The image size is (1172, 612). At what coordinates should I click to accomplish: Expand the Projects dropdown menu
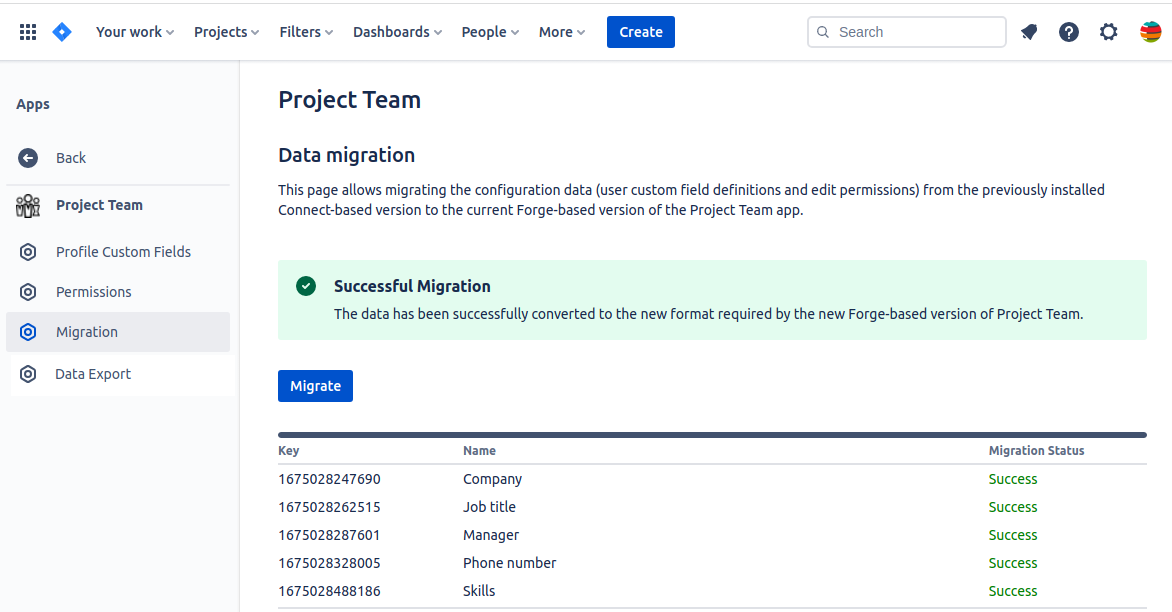[x=226, y=32]
